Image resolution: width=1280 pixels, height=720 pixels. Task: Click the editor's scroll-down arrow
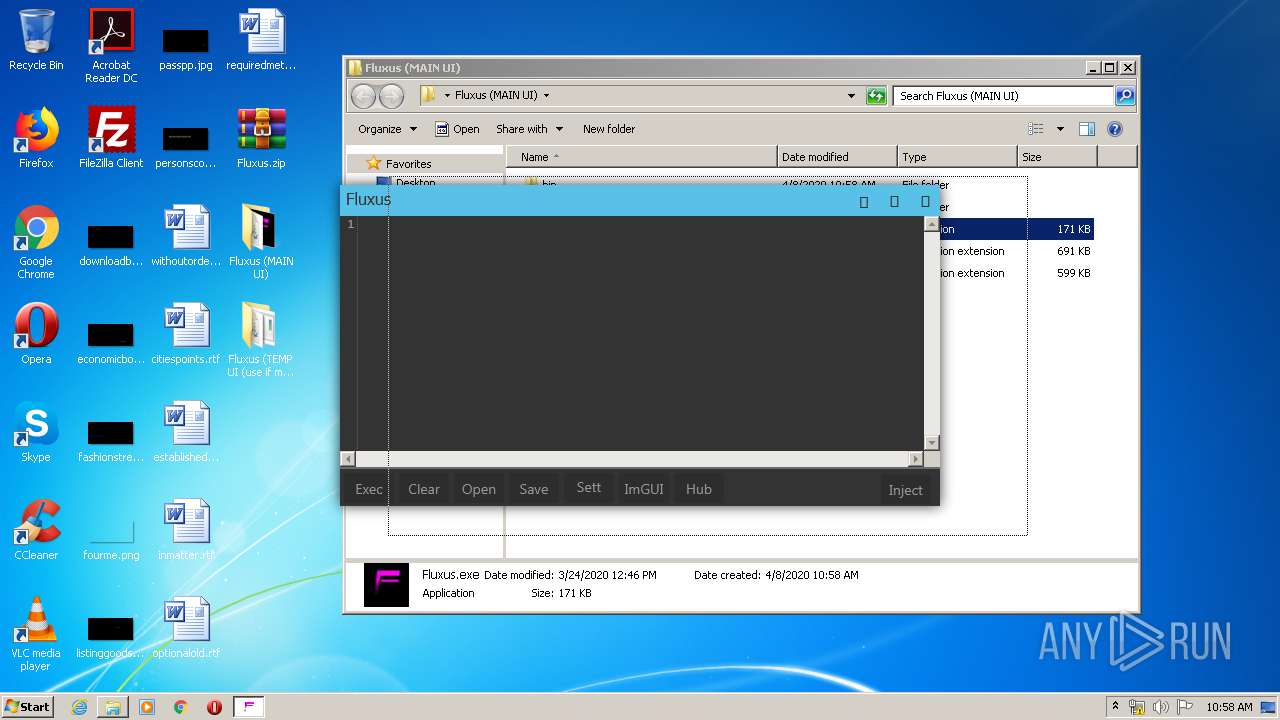click(x=932, y=443)
